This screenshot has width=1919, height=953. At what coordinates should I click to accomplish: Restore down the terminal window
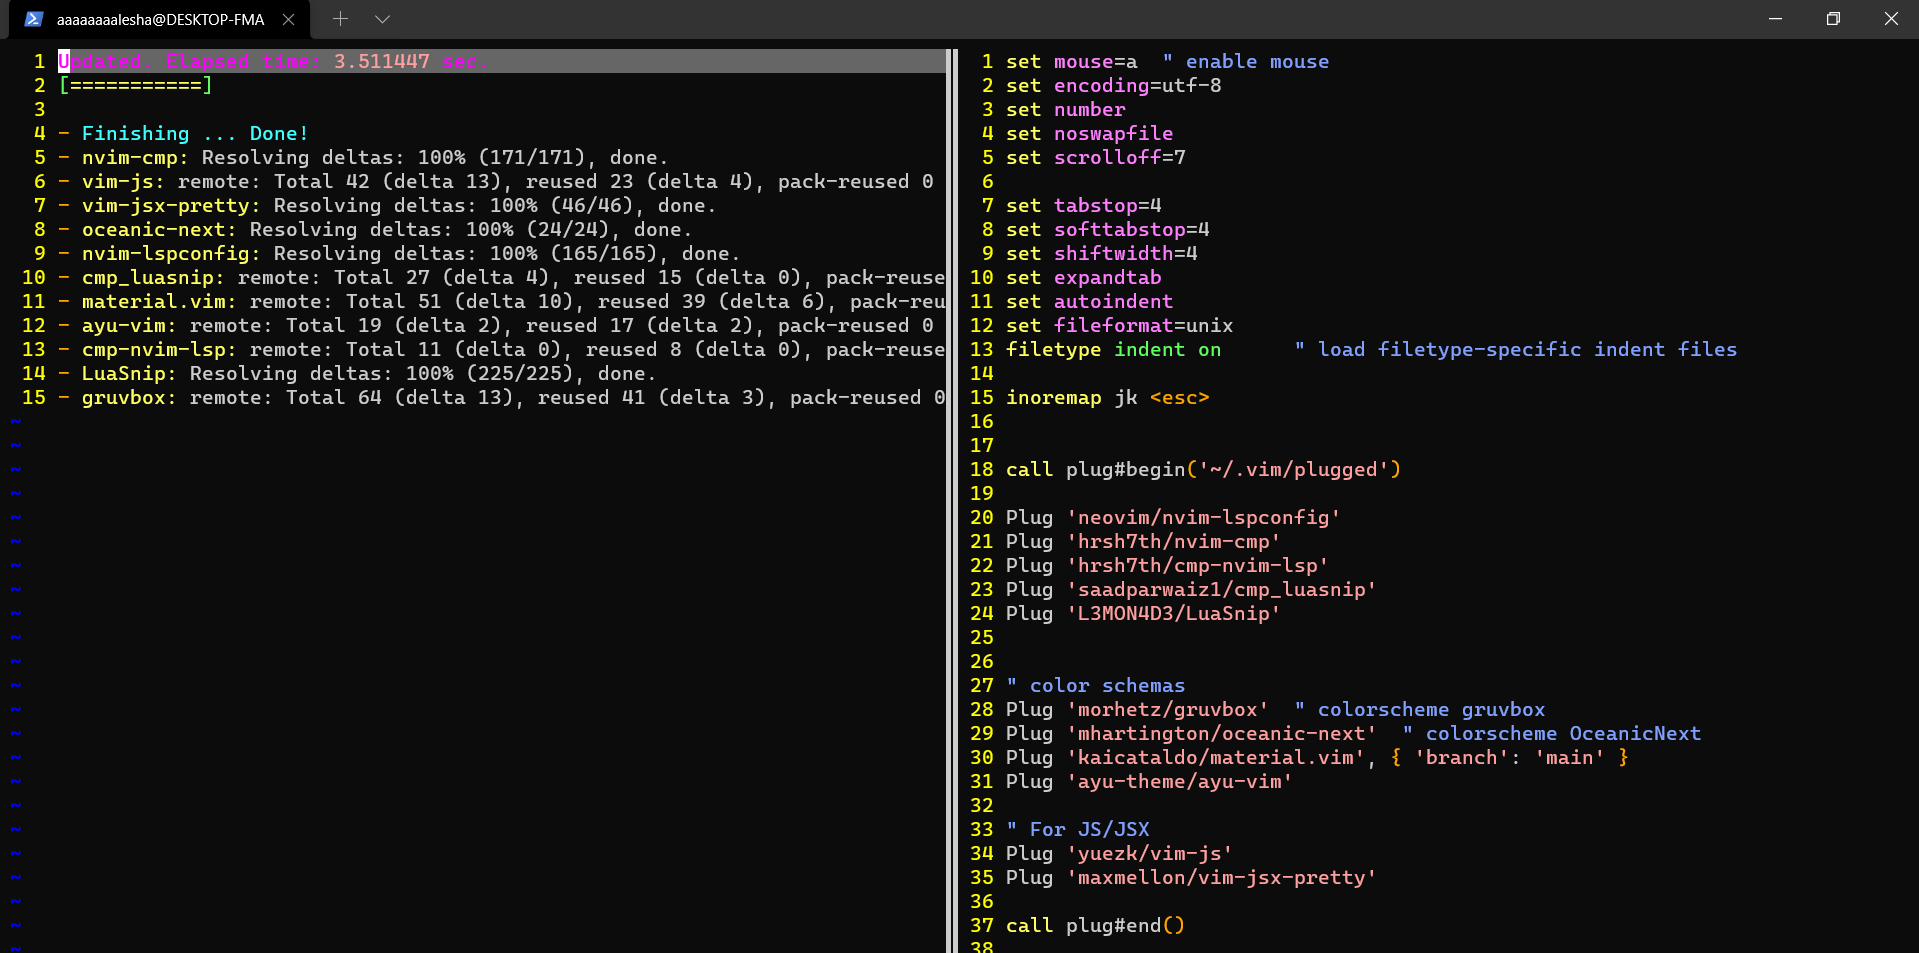pos(1833,19)
